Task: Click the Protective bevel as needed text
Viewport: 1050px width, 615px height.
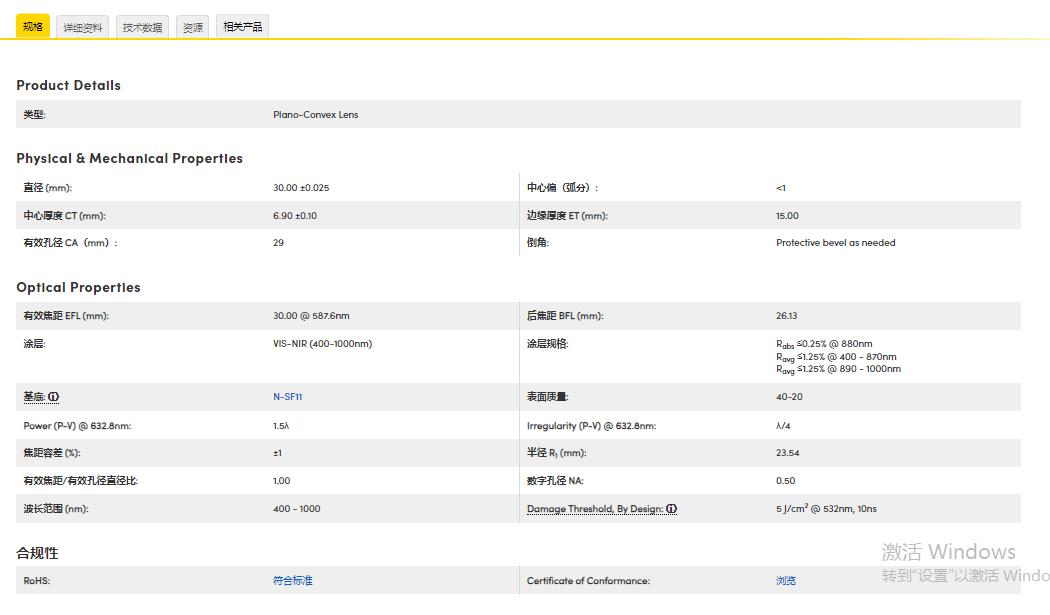Action: (835, 243)
